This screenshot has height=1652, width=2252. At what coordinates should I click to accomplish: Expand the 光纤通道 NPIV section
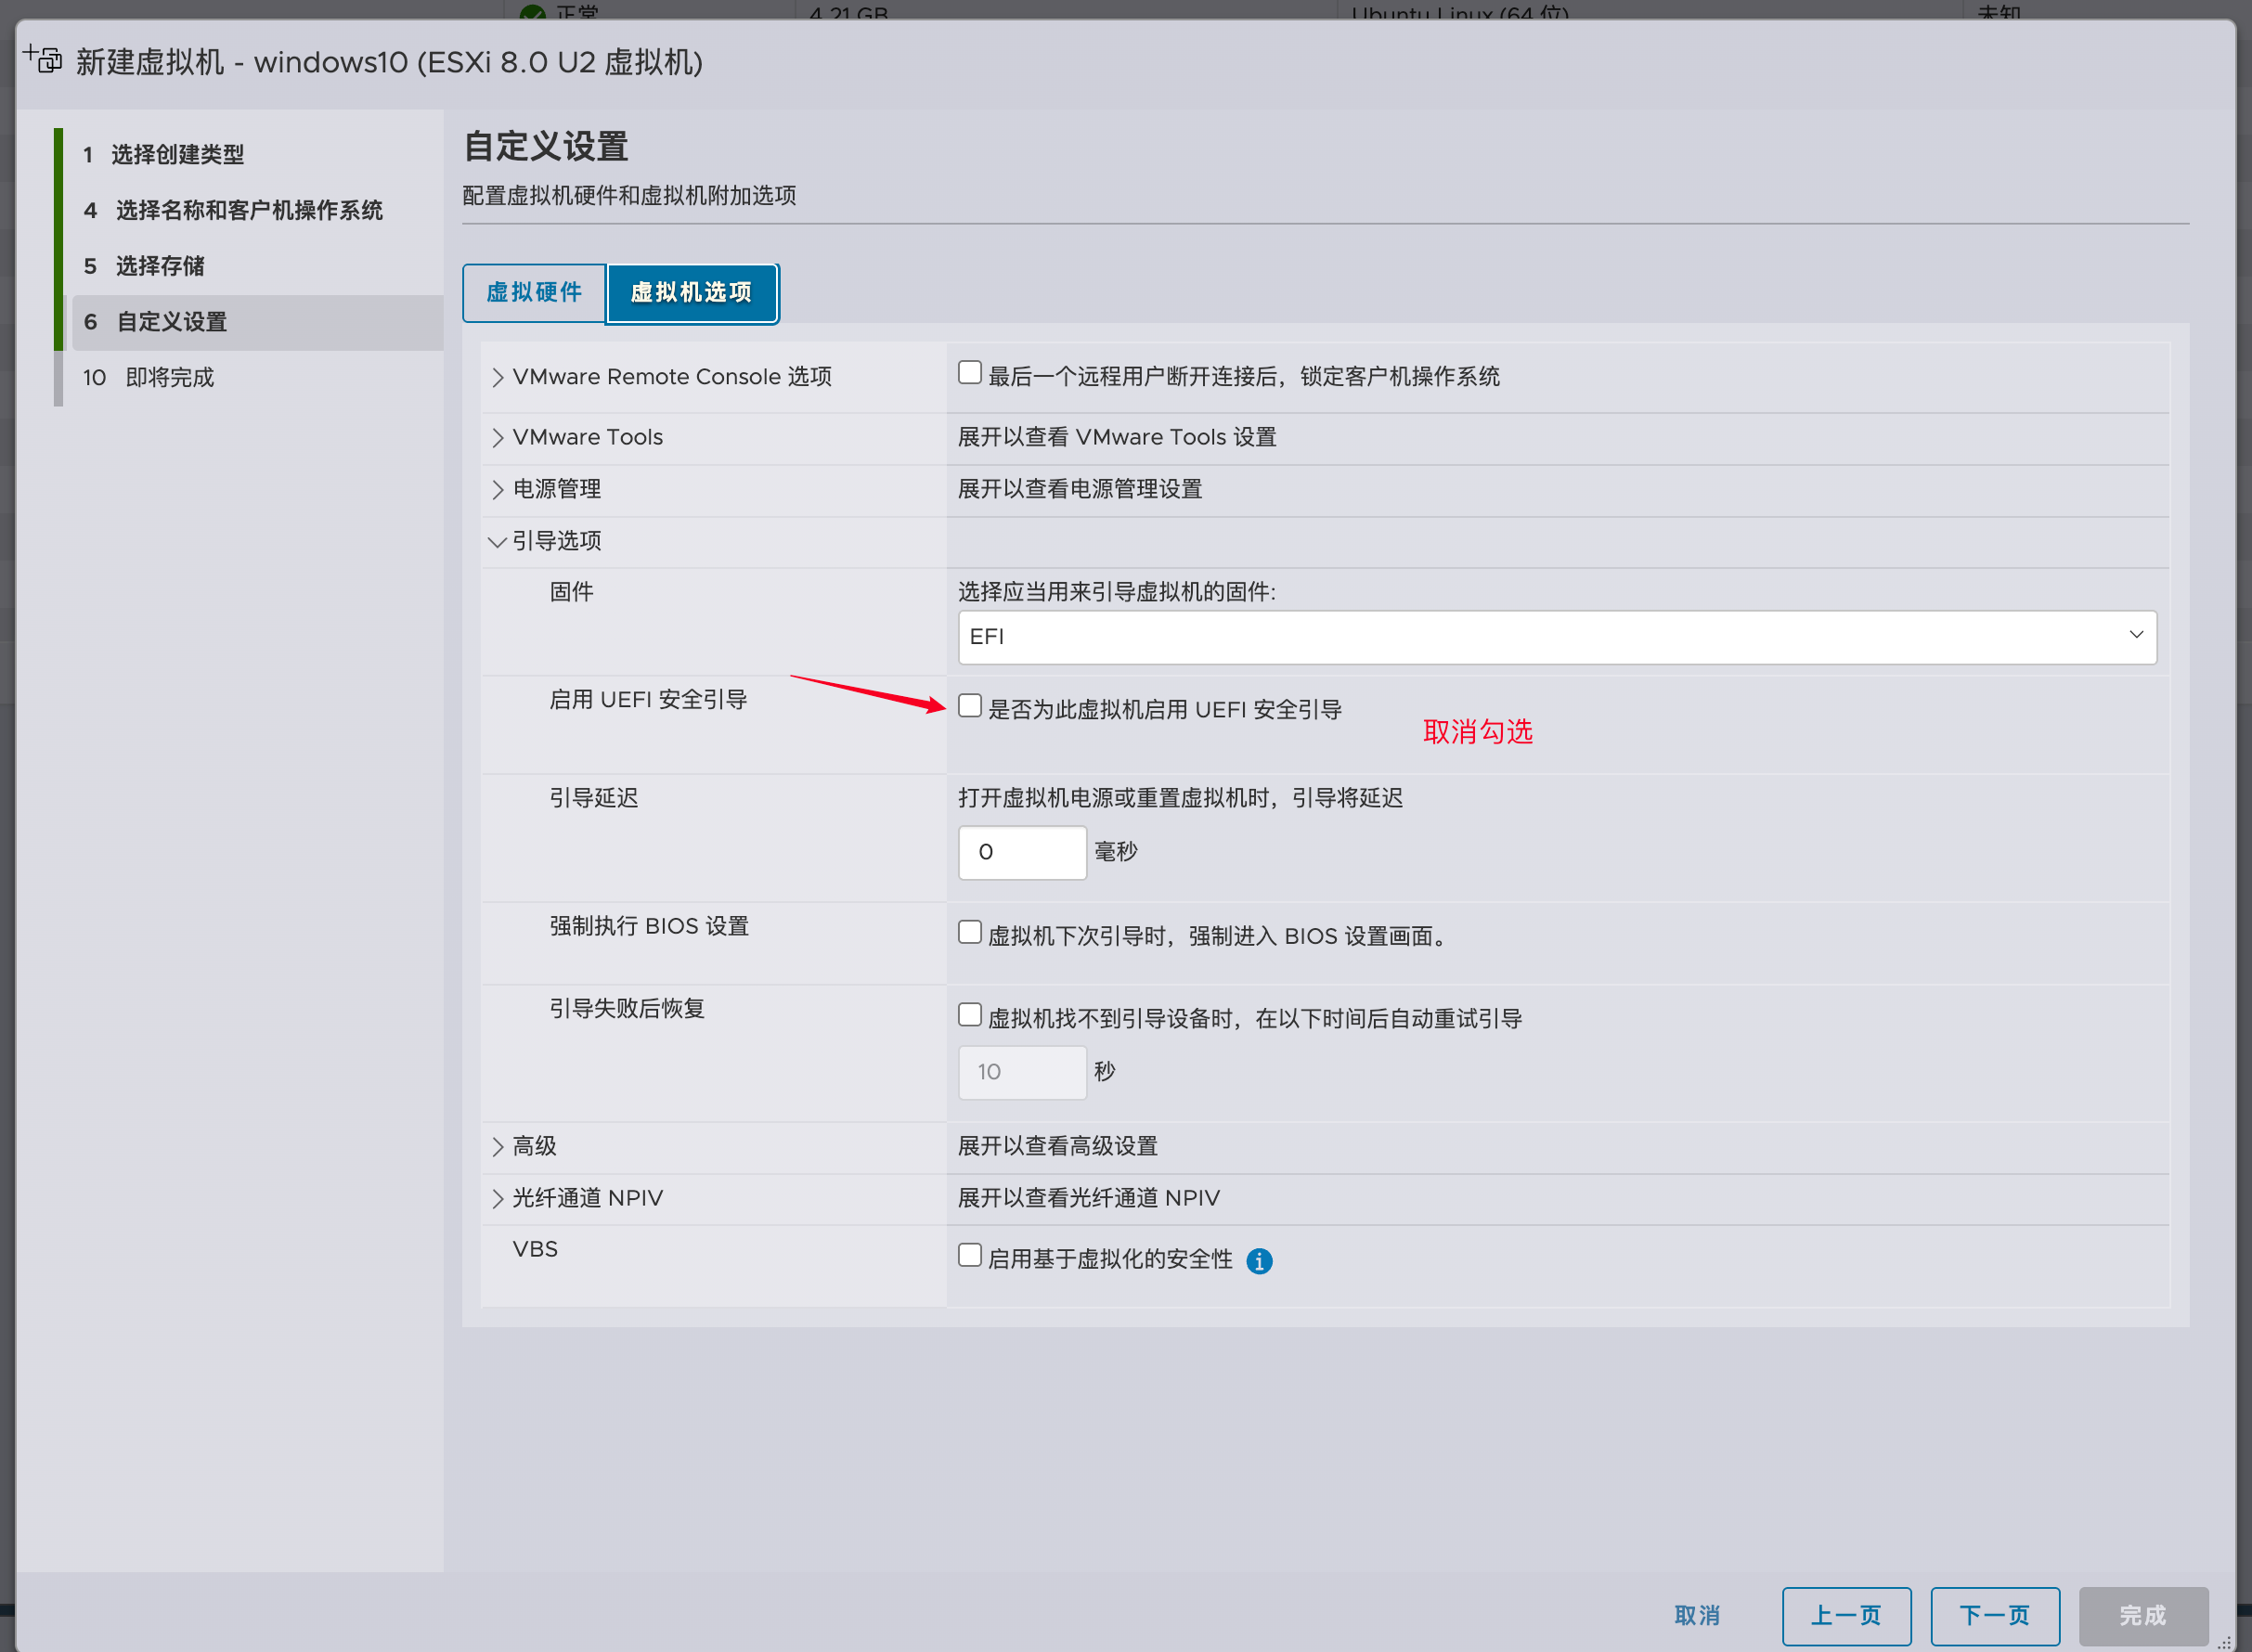[498, 1199]
